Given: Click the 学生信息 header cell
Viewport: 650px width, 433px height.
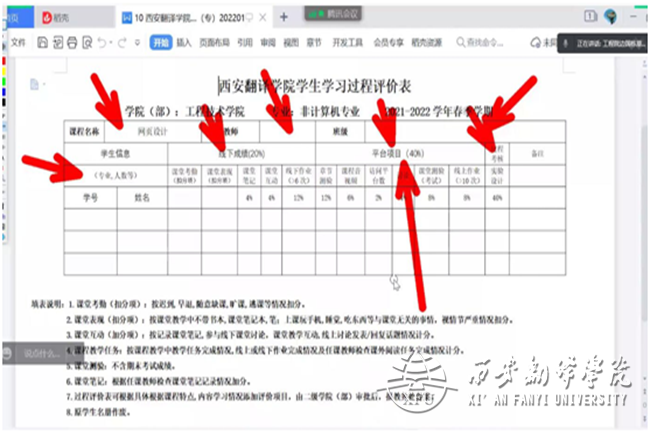Looking at the screenshot, I should [x=116, y=154].
